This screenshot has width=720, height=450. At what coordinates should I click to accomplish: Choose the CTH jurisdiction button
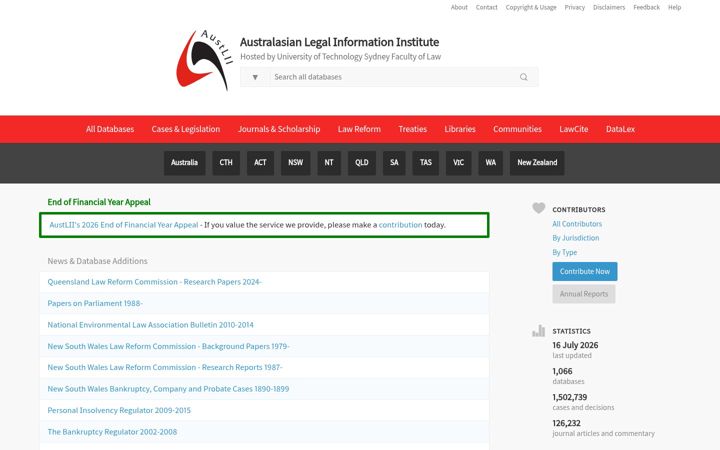click(226, 163)
